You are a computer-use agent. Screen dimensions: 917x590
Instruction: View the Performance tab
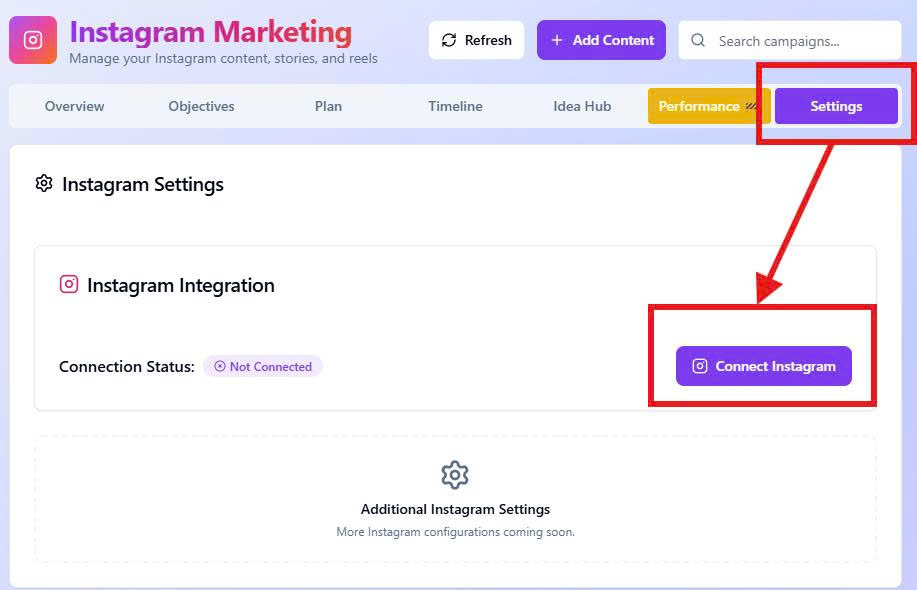click(x=699, y=106)
